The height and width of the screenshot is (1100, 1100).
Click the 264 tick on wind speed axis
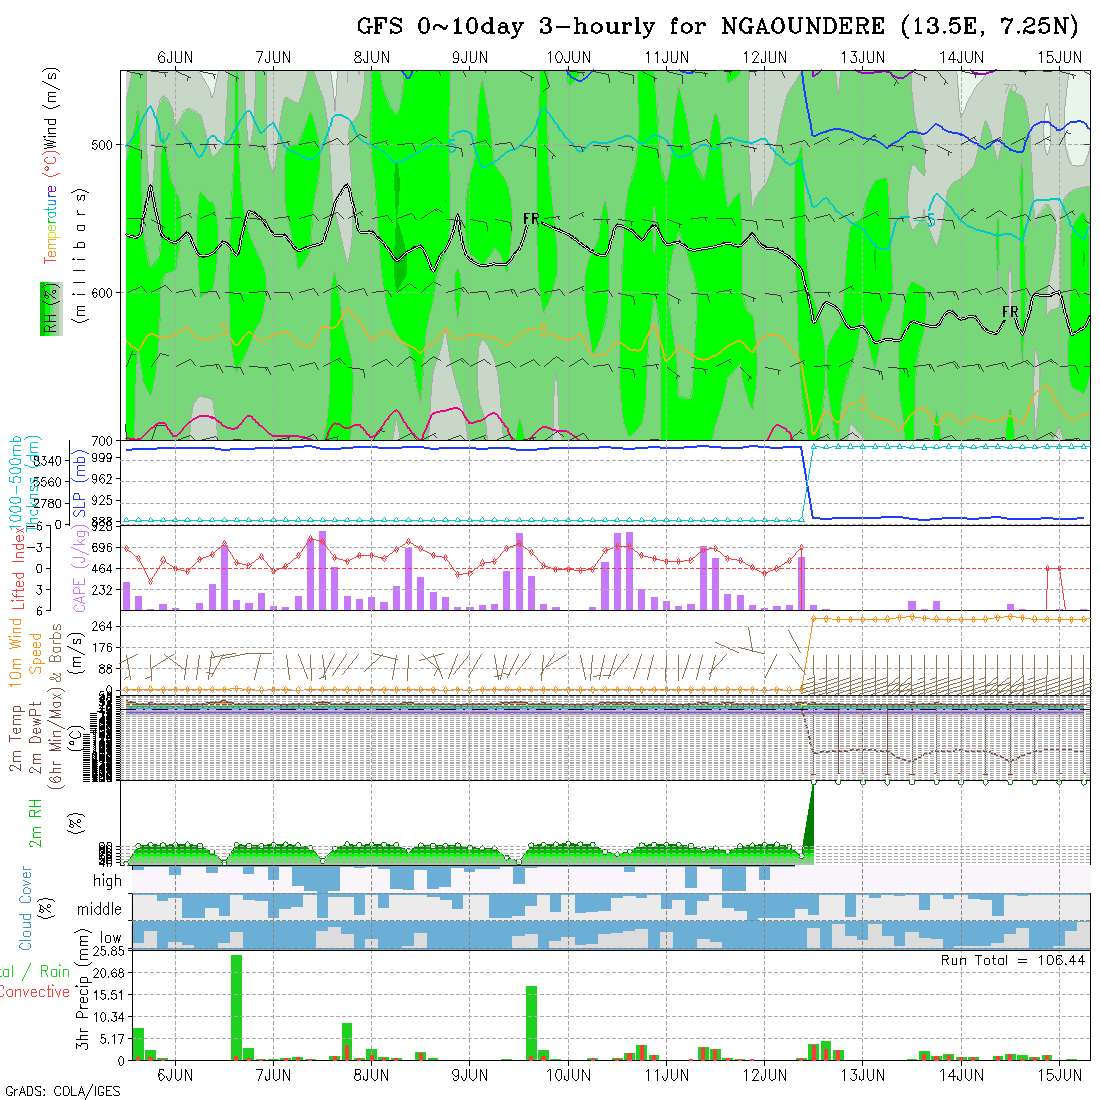pos(107,626)
